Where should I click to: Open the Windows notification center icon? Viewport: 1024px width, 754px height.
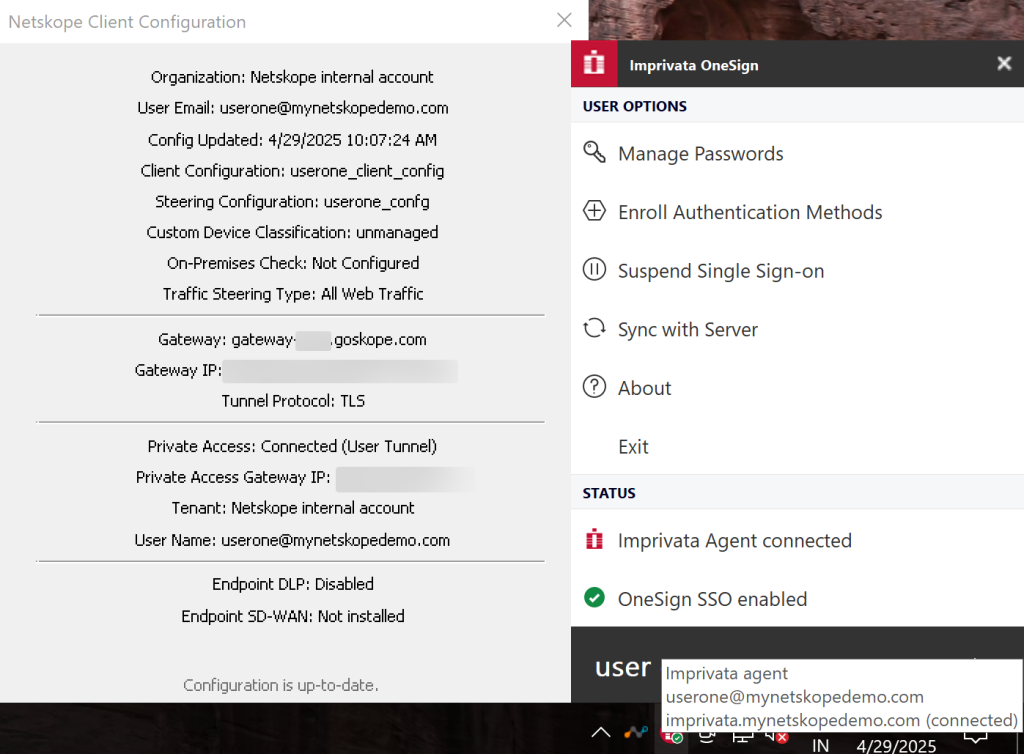(x=975, y=737)
